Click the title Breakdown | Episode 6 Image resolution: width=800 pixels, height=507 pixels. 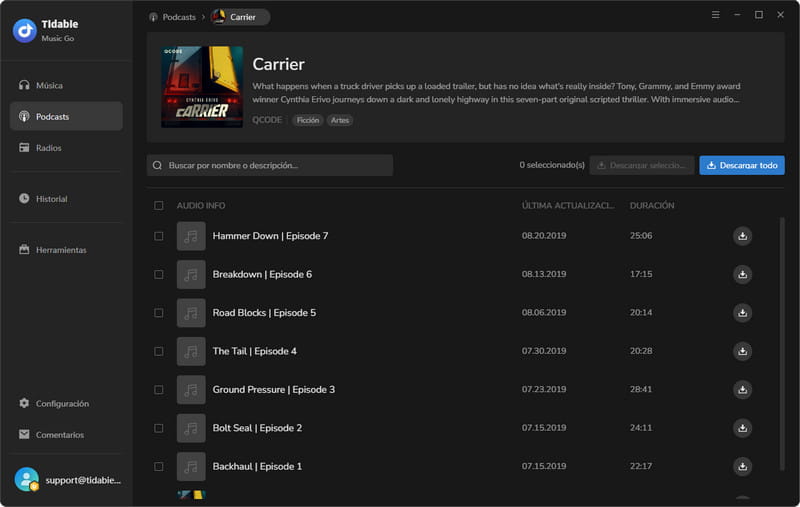[262, 274]
